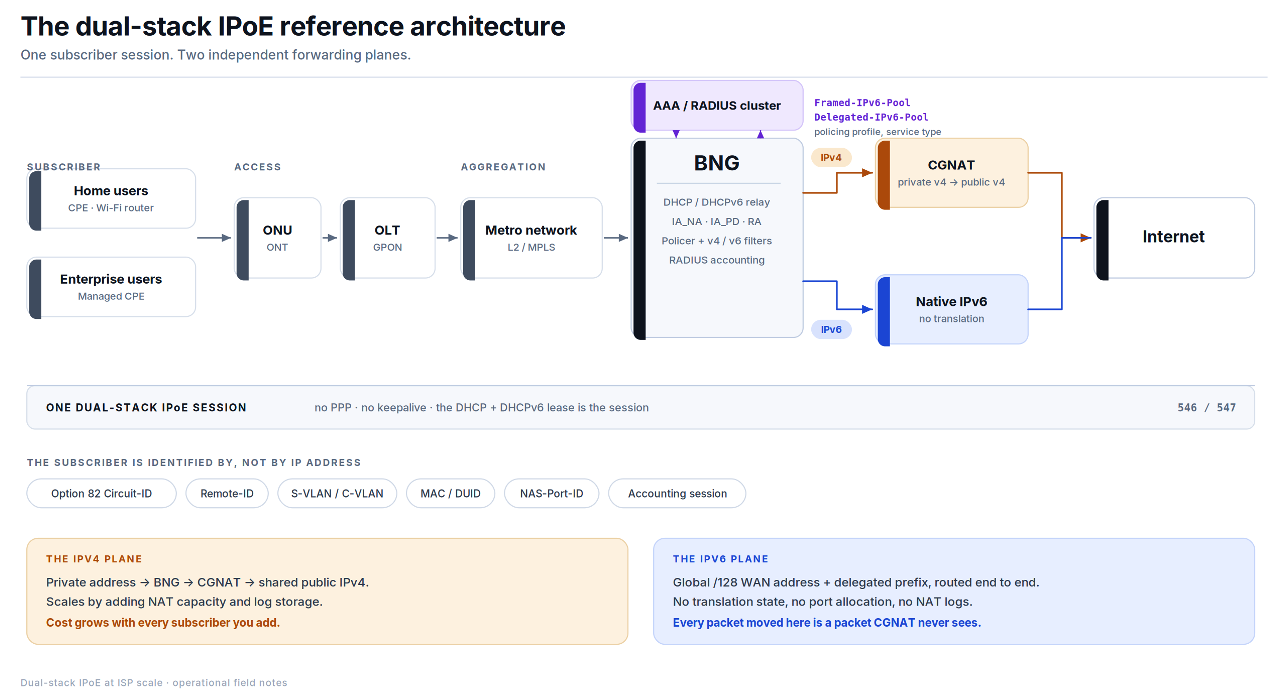Click the main dual-stack IPoE architecture title
Screen dimensions: 1280x697
tap(293, 26)
